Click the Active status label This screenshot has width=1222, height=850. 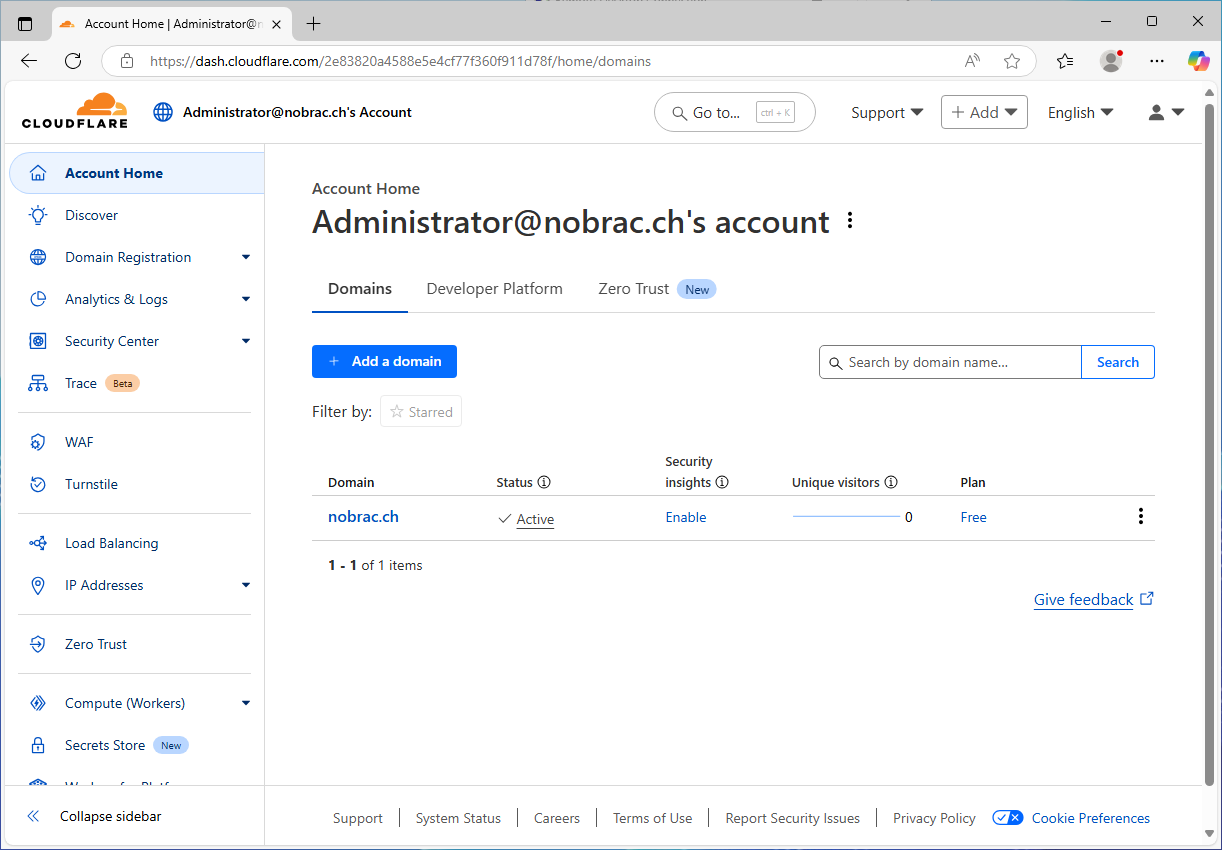[535, 519]
